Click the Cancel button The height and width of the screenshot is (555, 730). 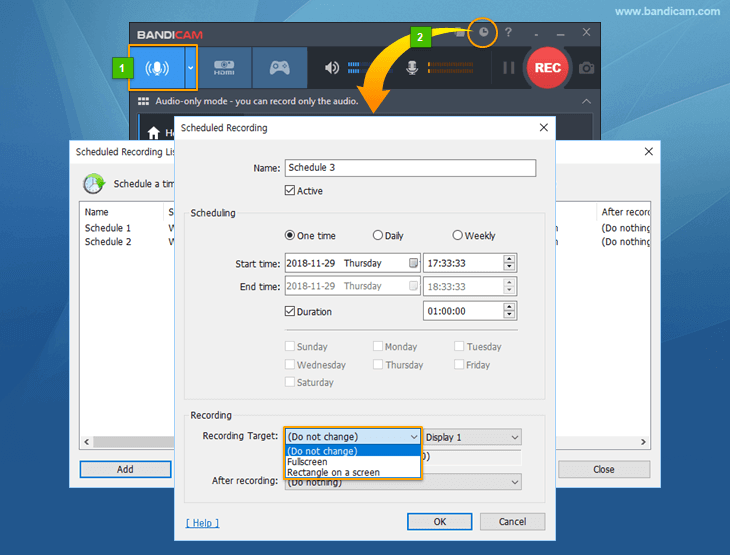[513, 521]
